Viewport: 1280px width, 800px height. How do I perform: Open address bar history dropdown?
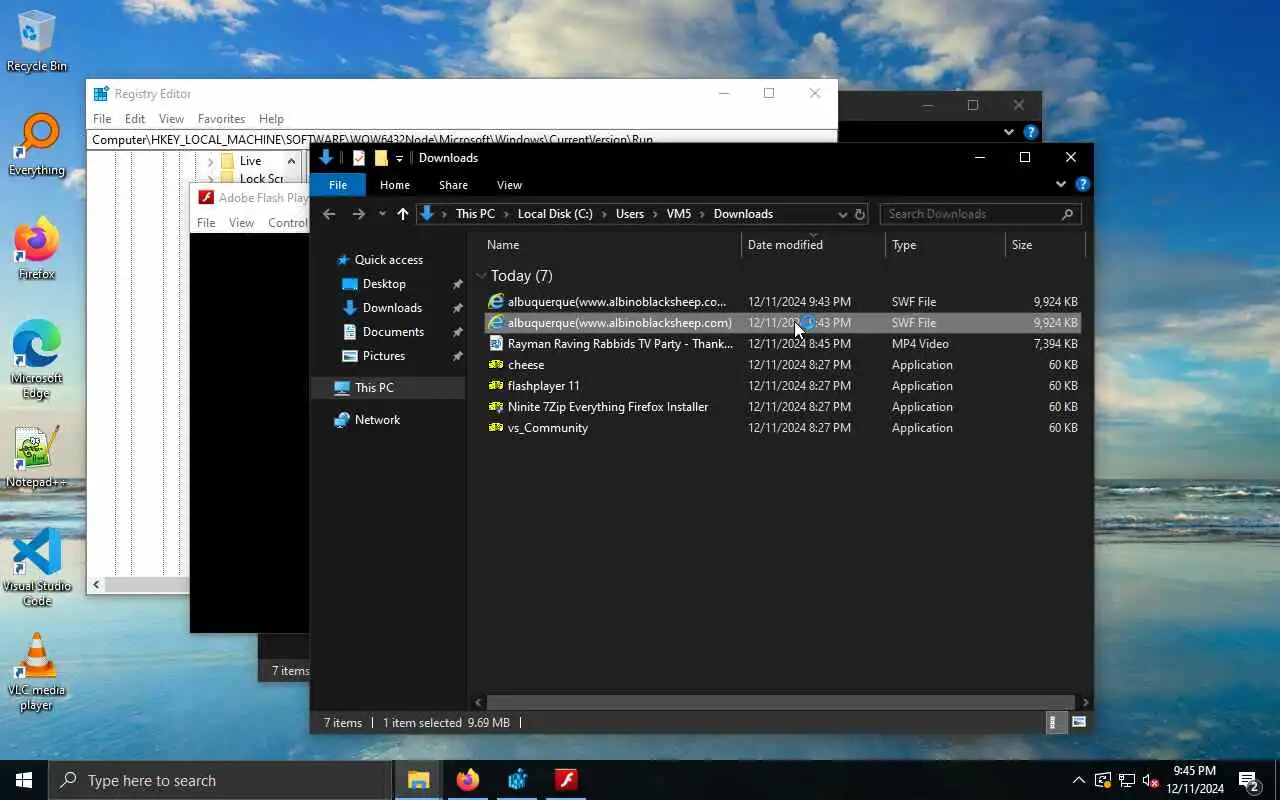pyautogui.click(x=842, y=214)
